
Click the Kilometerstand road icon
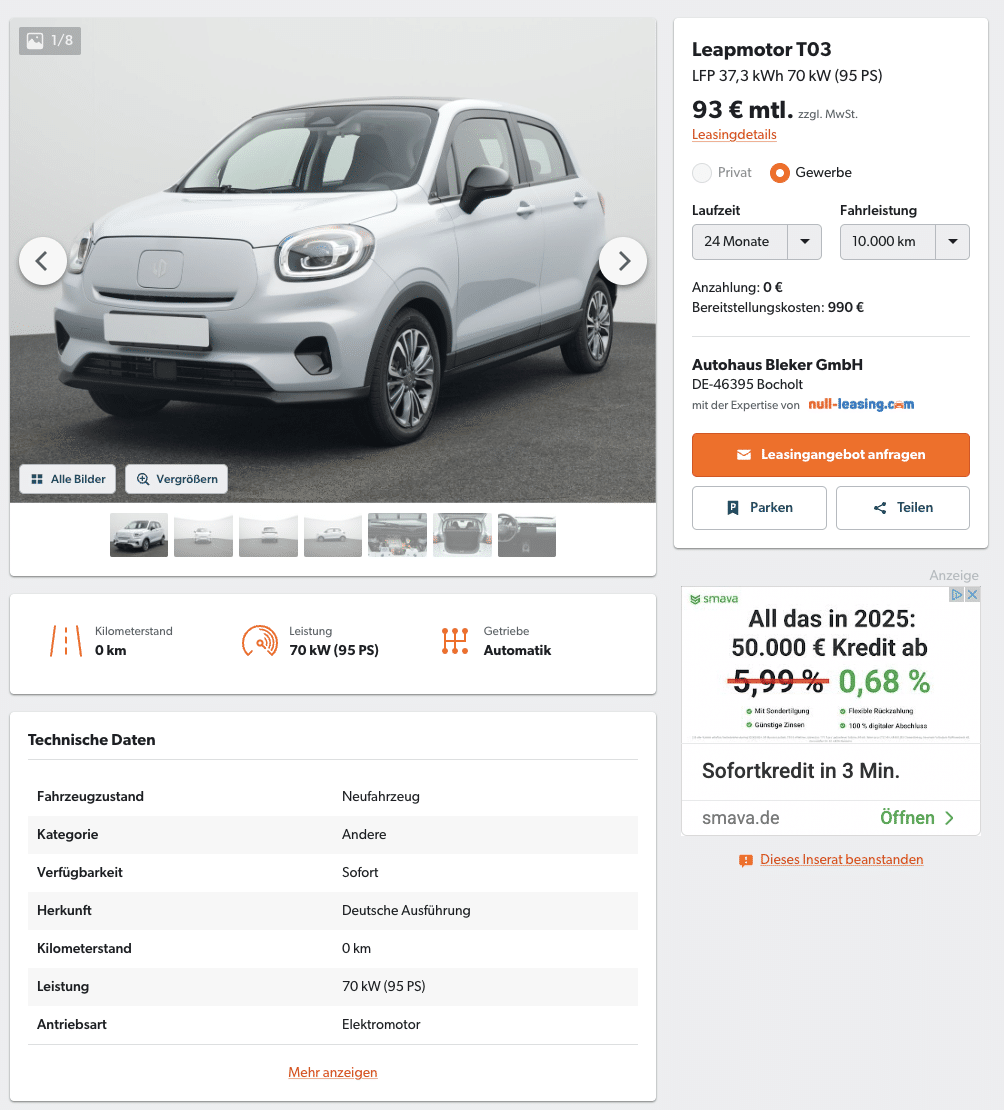coord(66,641)
